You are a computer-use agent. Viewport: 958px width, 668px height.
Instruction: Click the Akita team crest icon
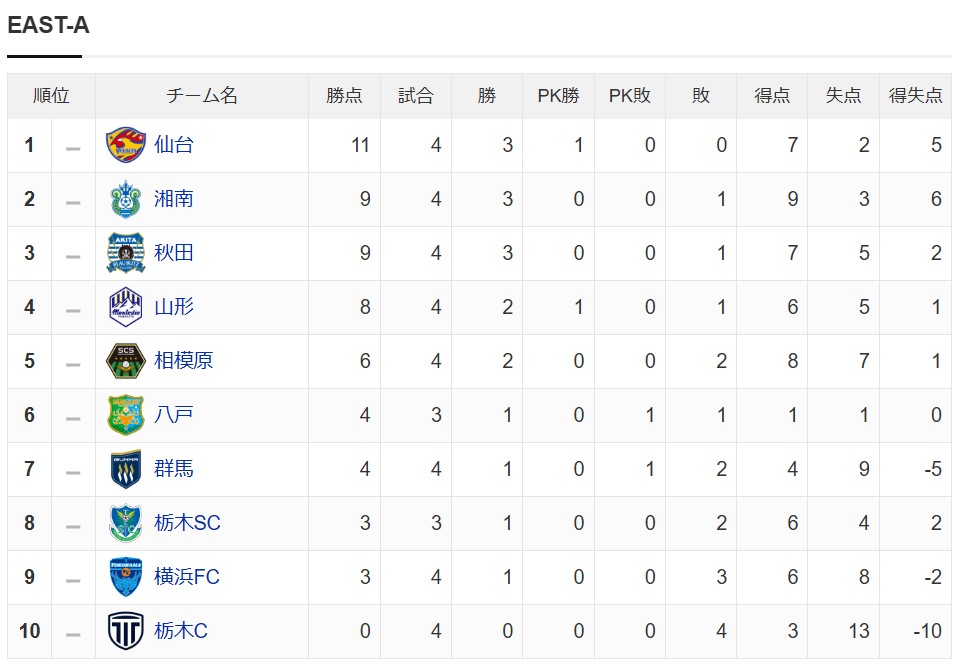126,253
